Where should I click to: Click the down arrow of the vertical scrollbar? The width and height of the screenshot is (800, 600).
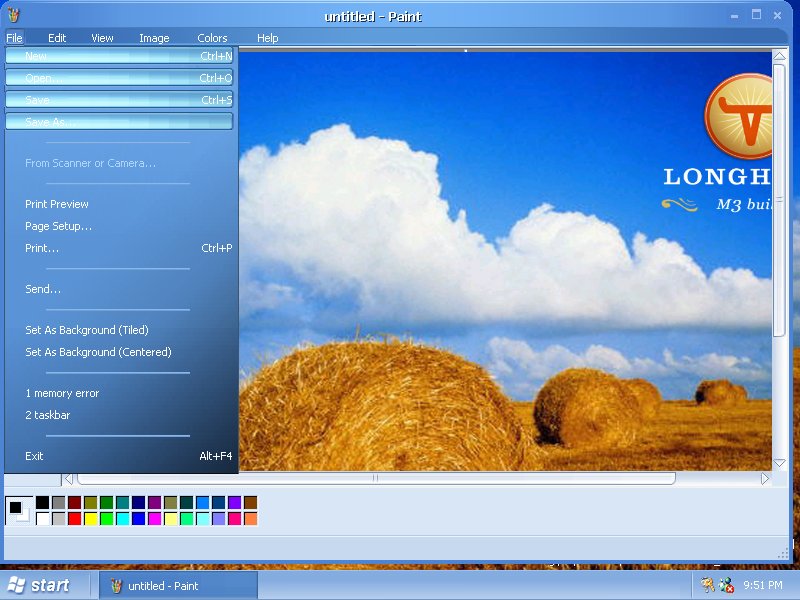pyautogui.click(x=779, y=462)
